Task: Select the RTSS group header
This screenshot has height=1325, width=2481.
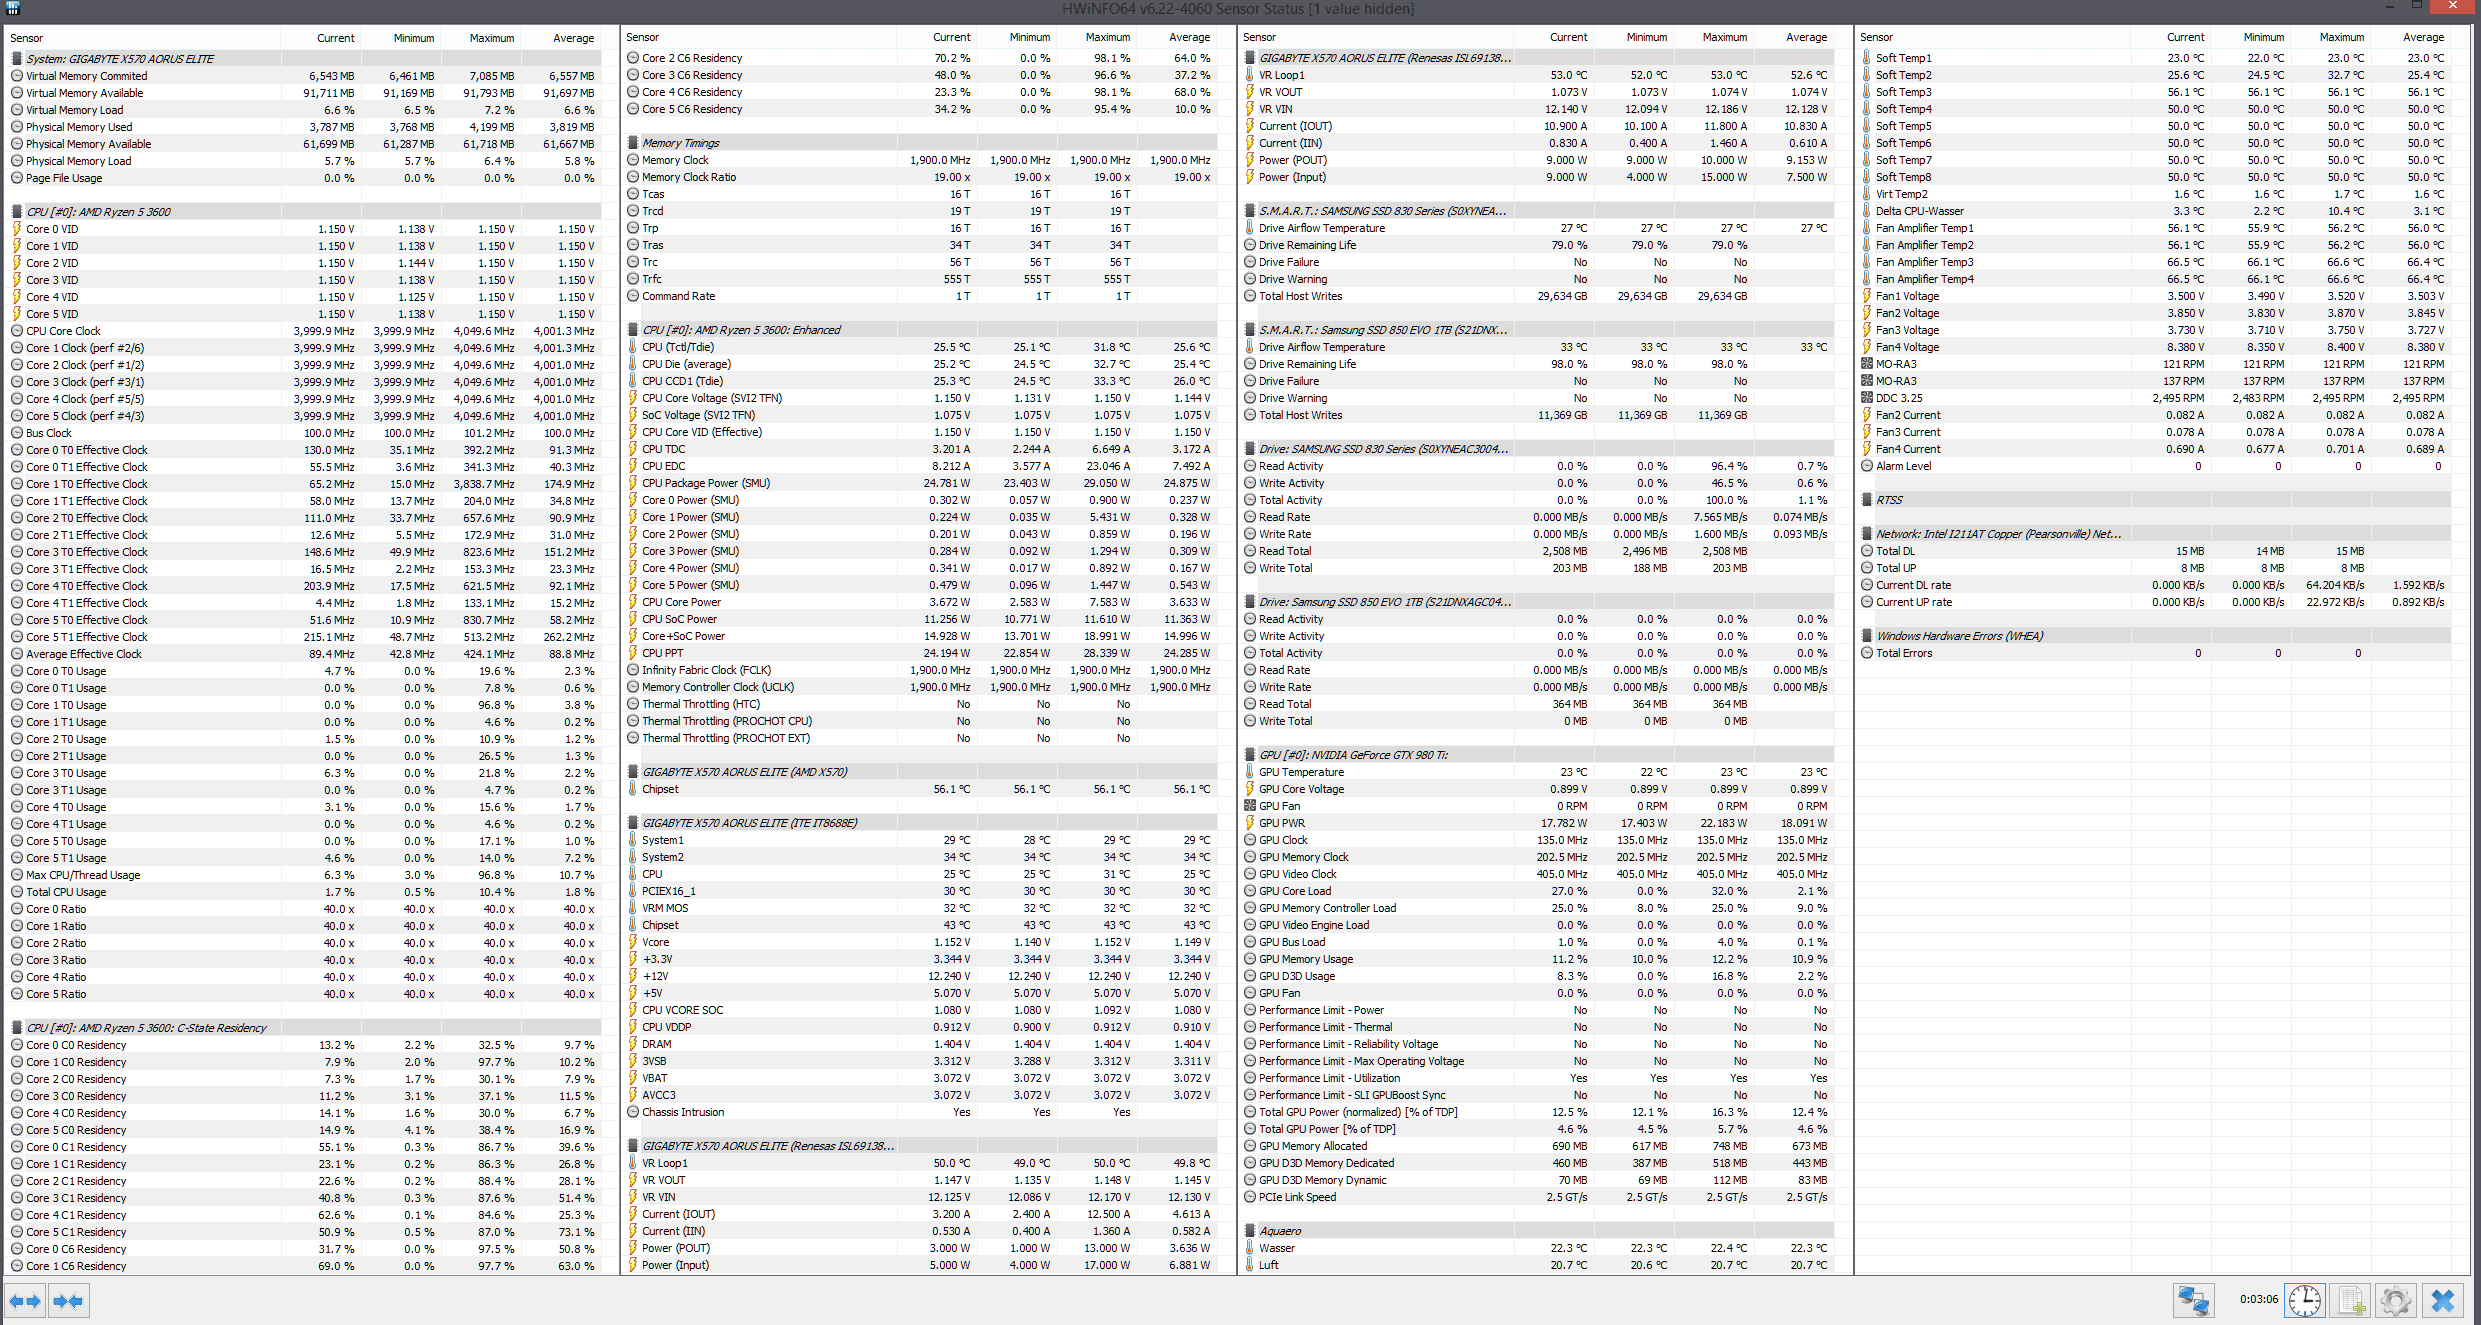Action: pos(2155,500)
